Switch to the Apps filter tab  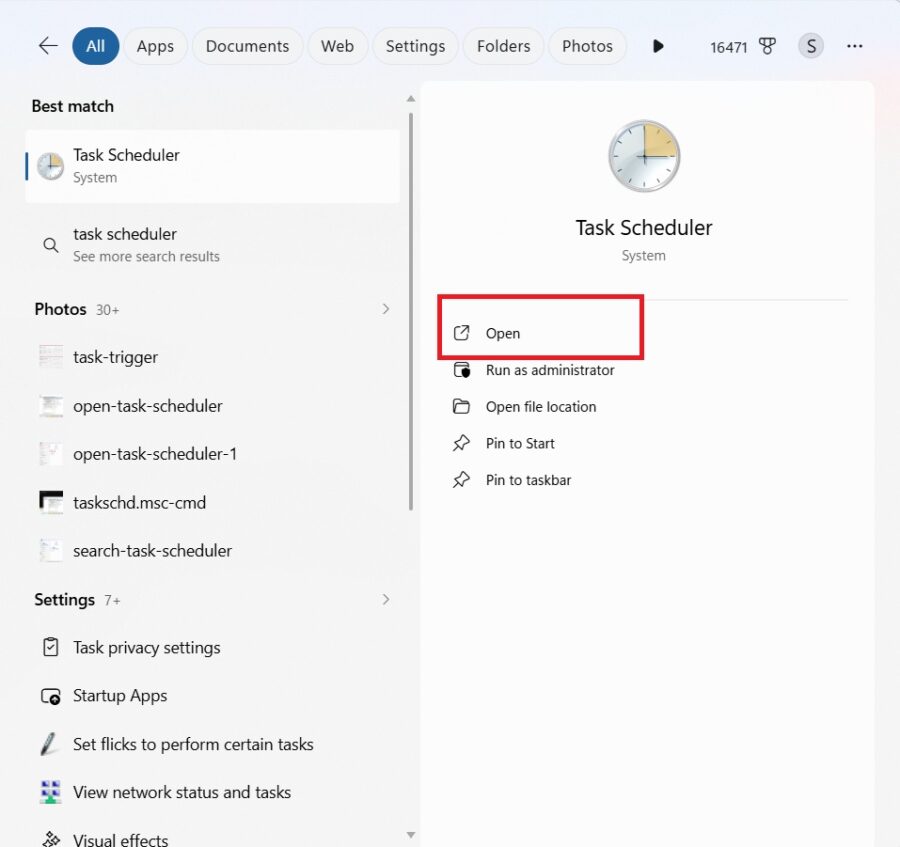155,46
